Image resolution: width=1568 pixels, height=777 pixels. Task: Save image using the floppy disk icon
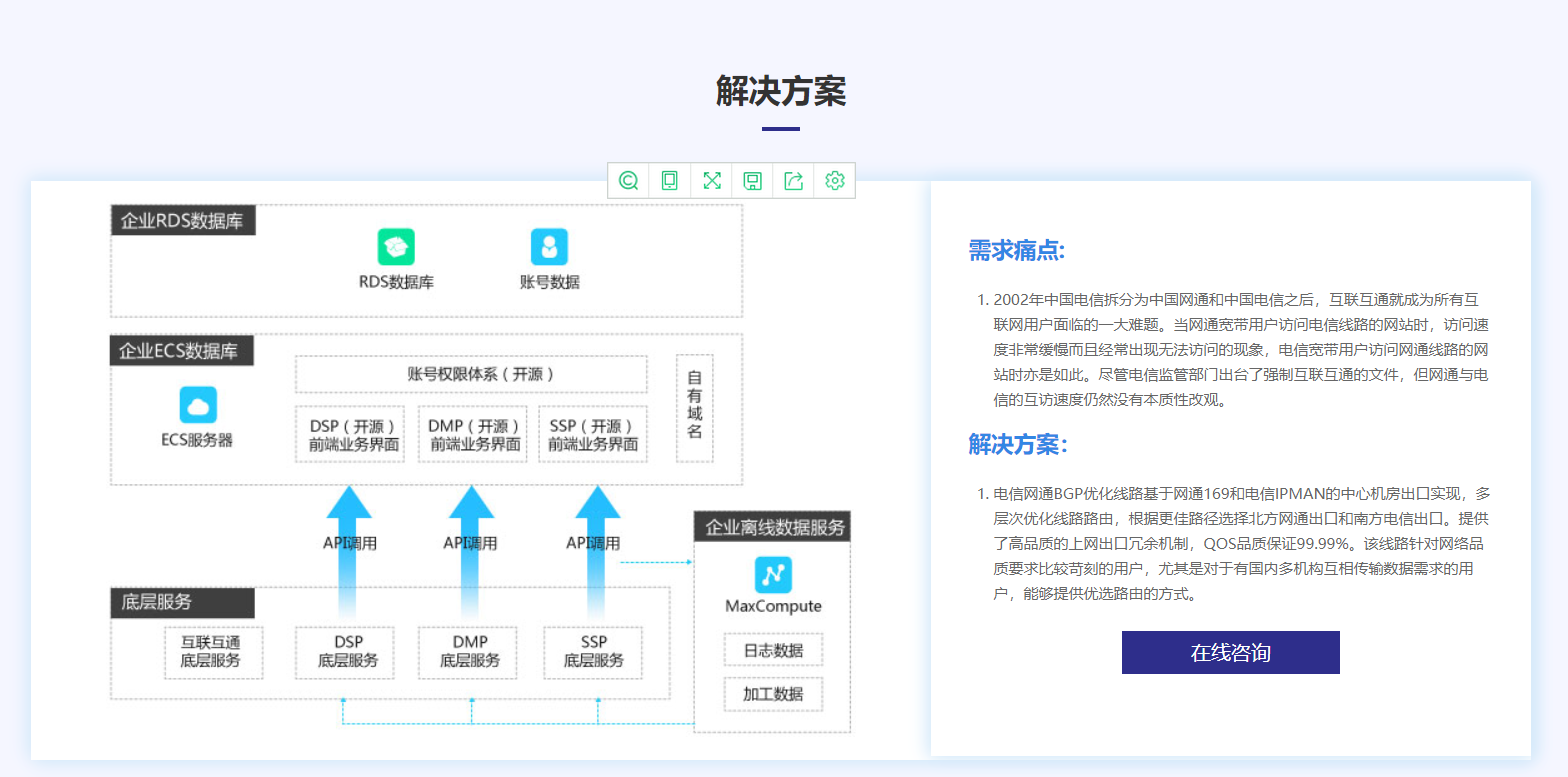[753, 181]
